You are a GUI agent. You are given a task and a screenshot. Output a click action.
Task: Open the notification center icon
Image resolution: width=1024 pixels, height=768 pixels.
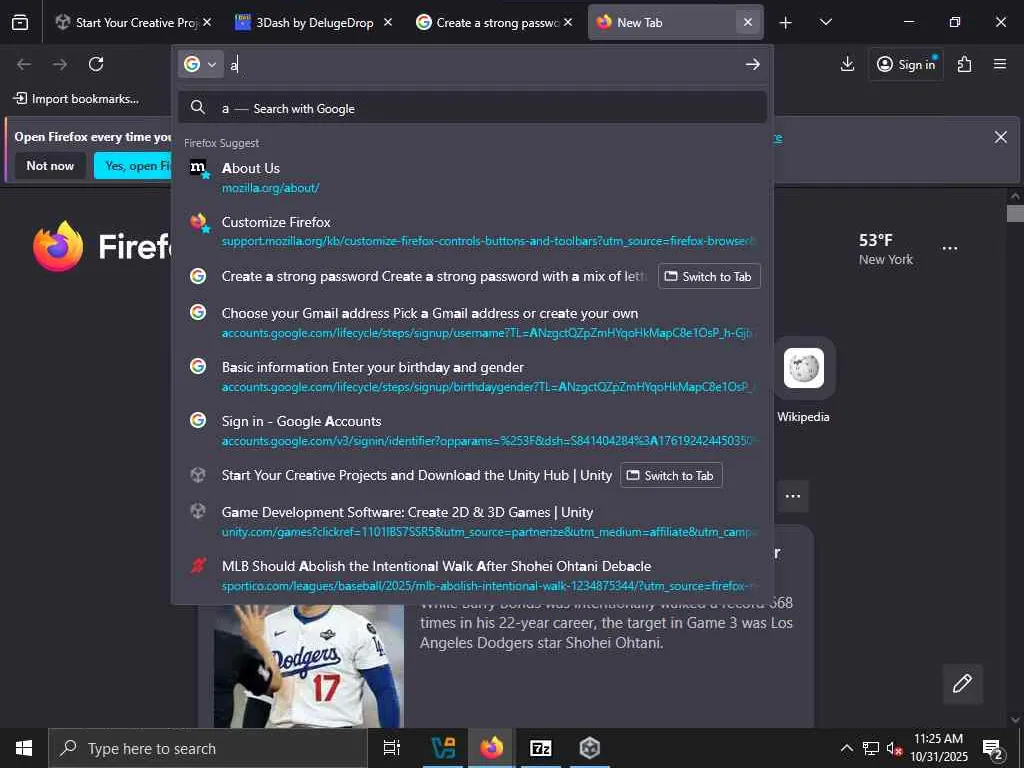993,749
